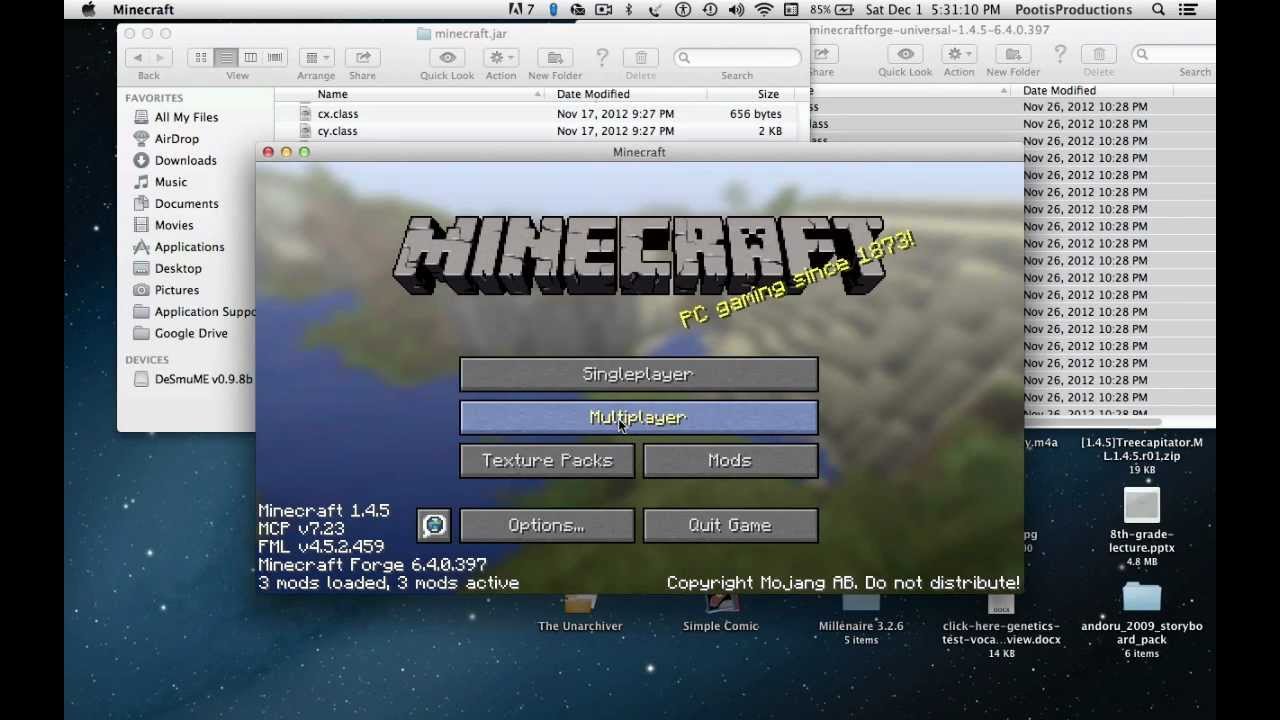Click the Search field in minecraft.jar window

tap(737, 58)
